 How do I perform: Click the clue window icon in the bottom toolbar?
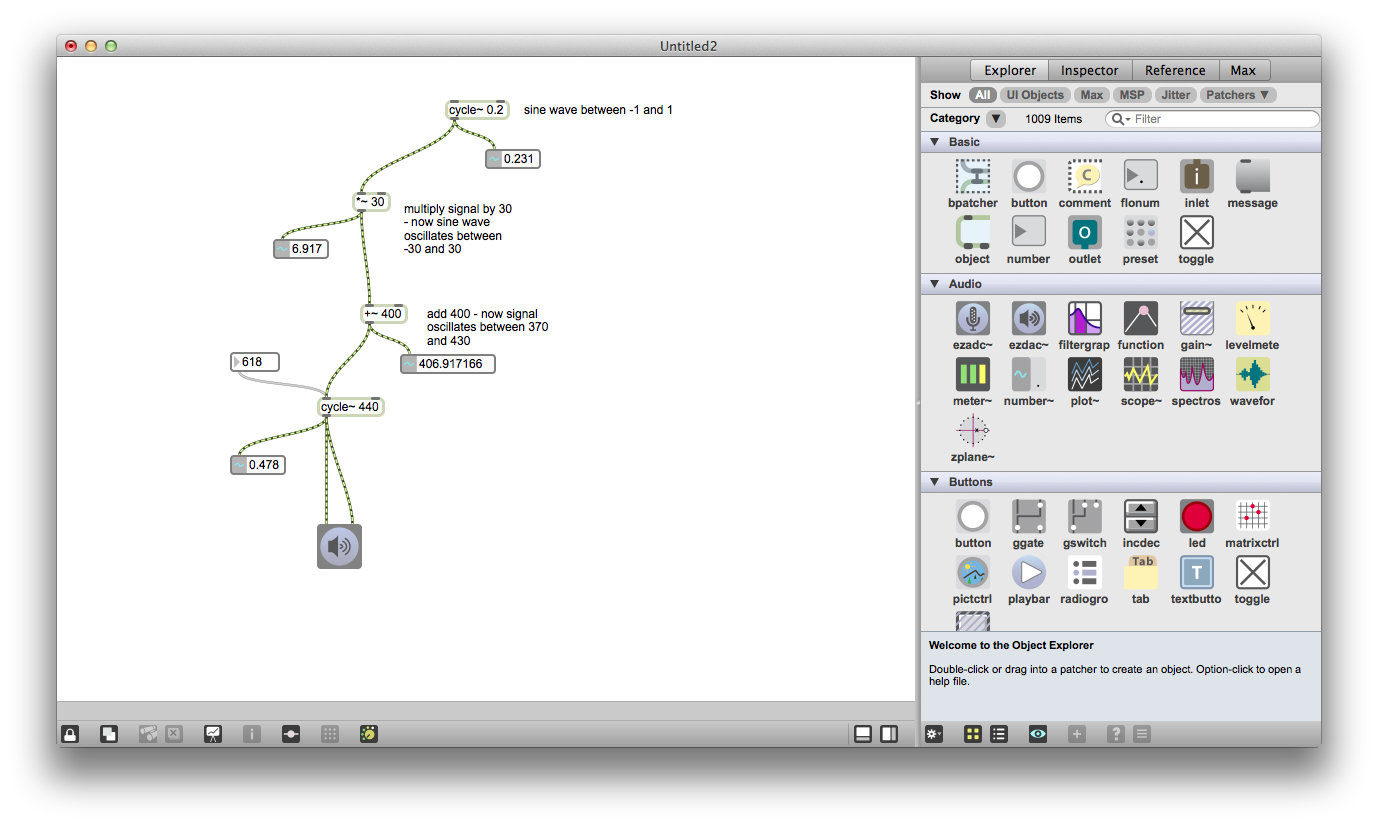coord(369,734)
